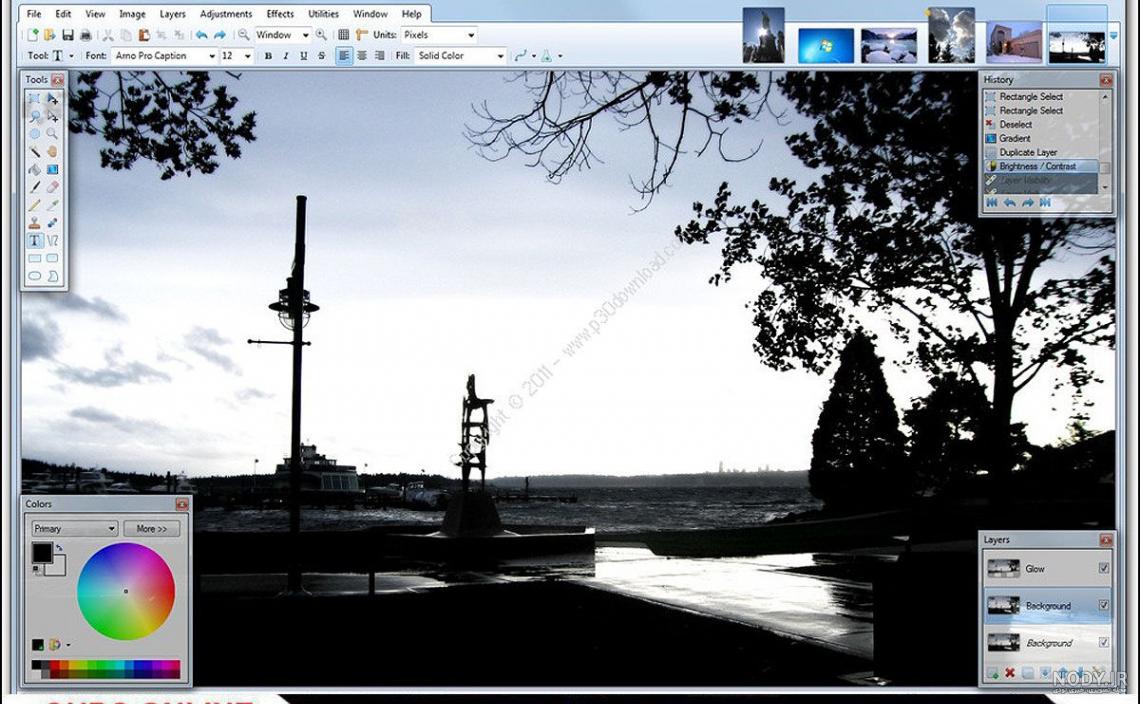Toggle bold text formatting

point(268,56)
